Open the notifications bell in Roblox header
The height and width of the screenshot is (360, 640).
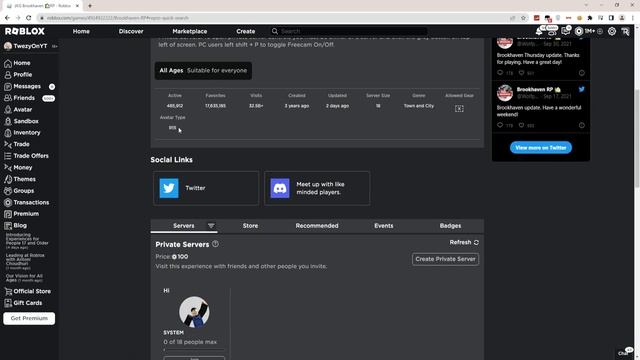539,31
